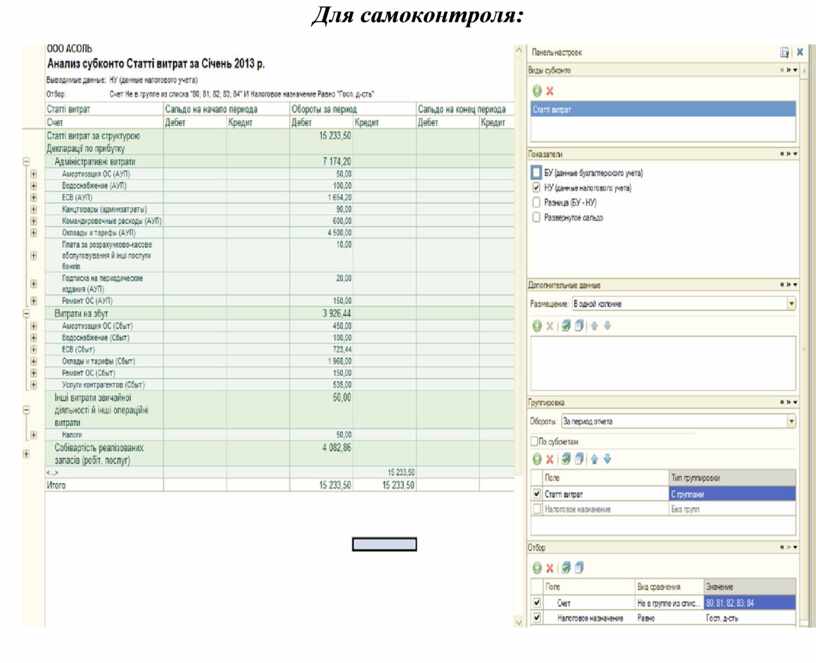Uncheck Налоговое назначение filter row in Отбор
Viewport: 816px width, 663px height.
[x=537, y=618]
